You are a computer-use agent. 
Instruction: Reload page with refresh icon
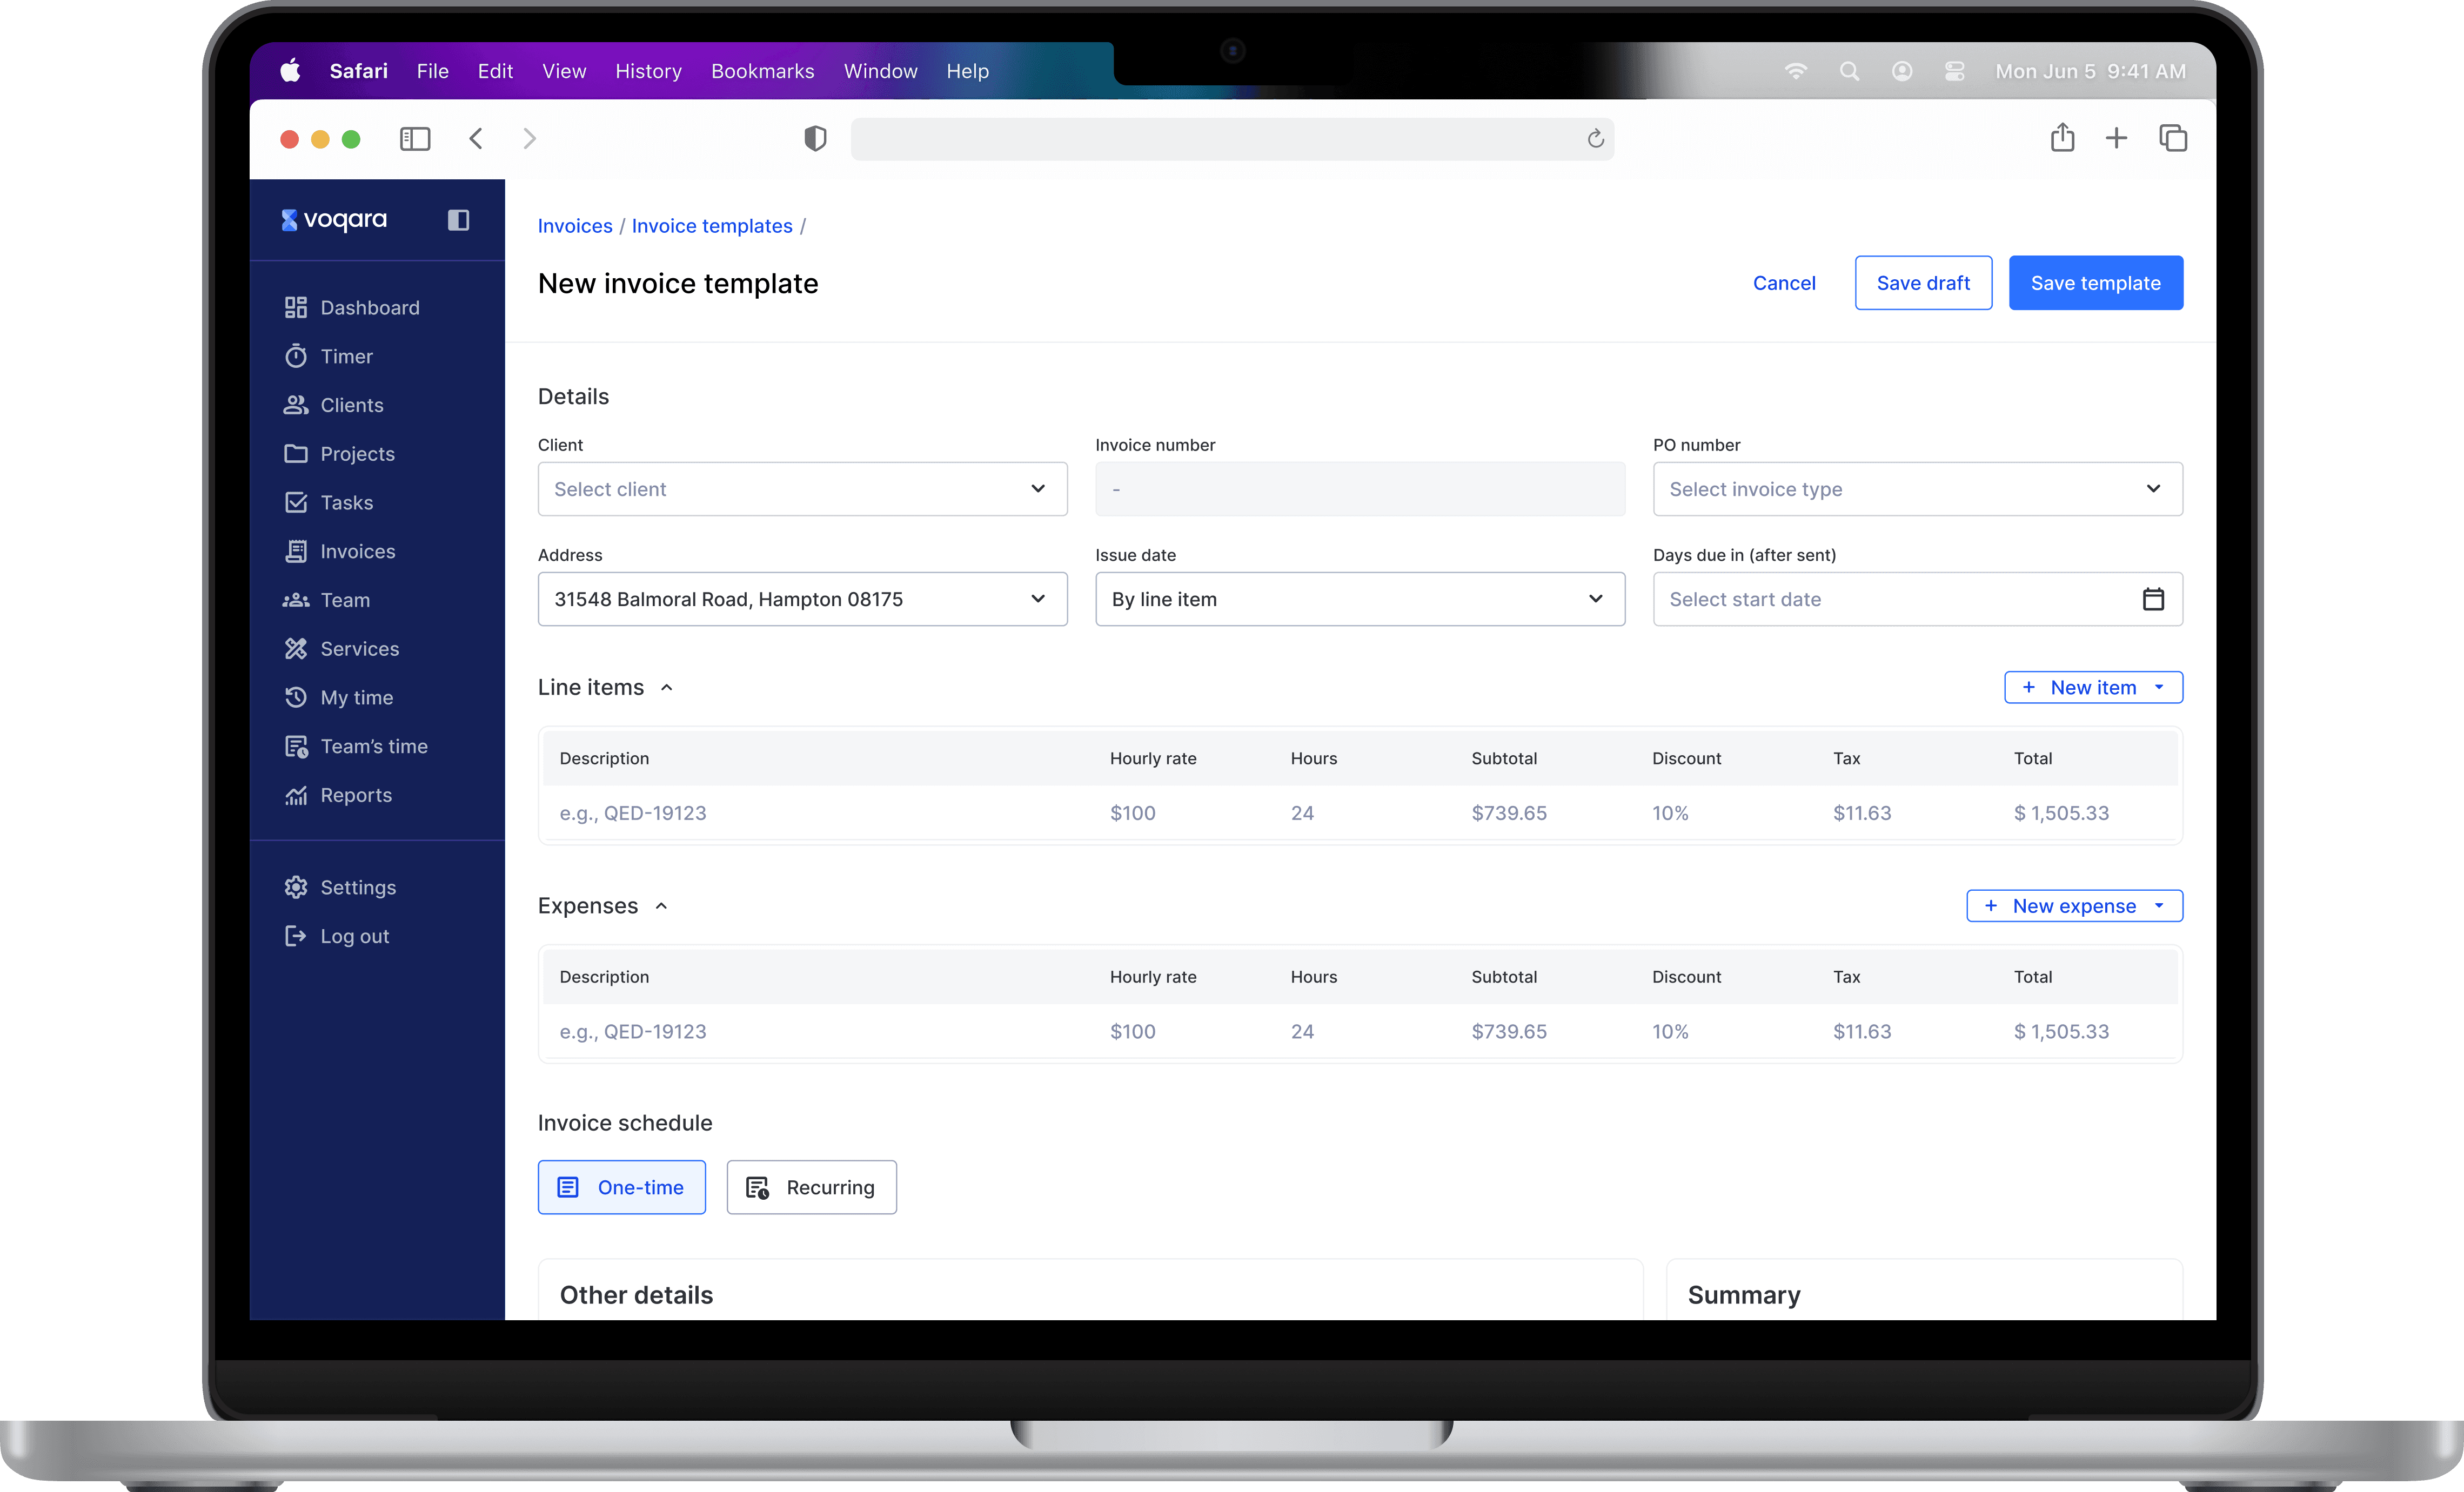tap(1595, 139)
